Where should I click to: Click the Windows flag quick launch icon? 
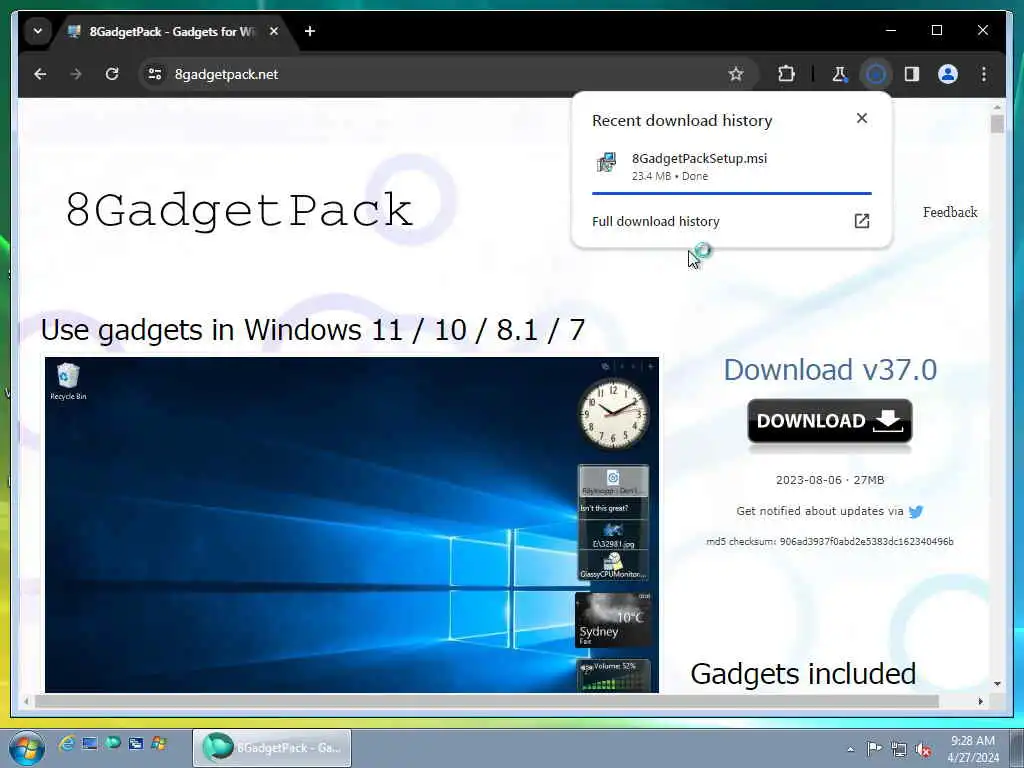pyautogui.click(x=159, y=743)
